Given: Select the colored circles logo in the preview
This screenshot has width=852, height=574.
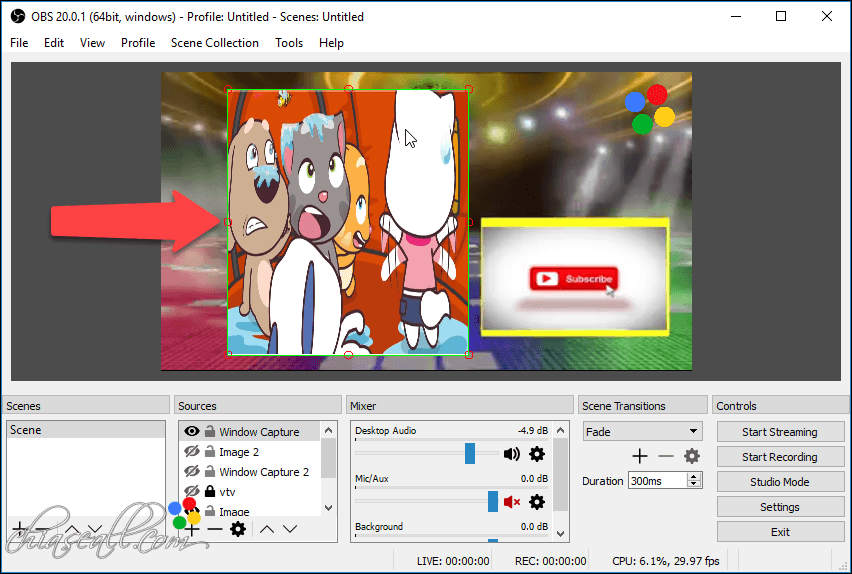Looking at the screenshot, I should pyautogui.click(x=650, y=109).
